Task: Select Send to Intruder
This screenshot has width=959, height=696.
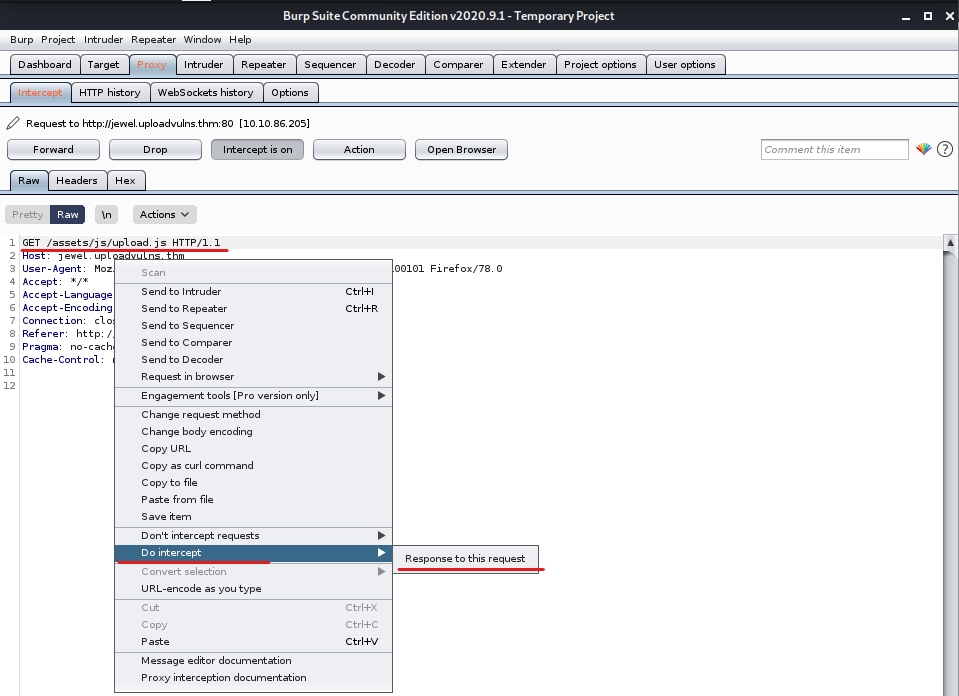Action: [x=253, y=291]
